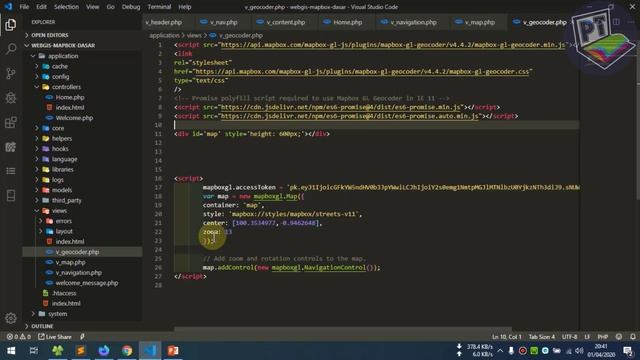The image size is (640, 360).
Task: Expand the OPEN EDITORS section
Action: coord(50,35)
